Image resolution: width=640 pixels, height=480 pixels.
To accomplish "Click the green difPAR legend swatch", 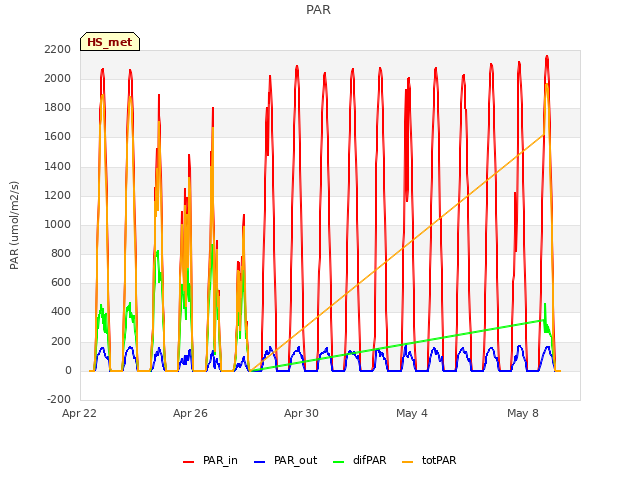I will tap(338, 462).
